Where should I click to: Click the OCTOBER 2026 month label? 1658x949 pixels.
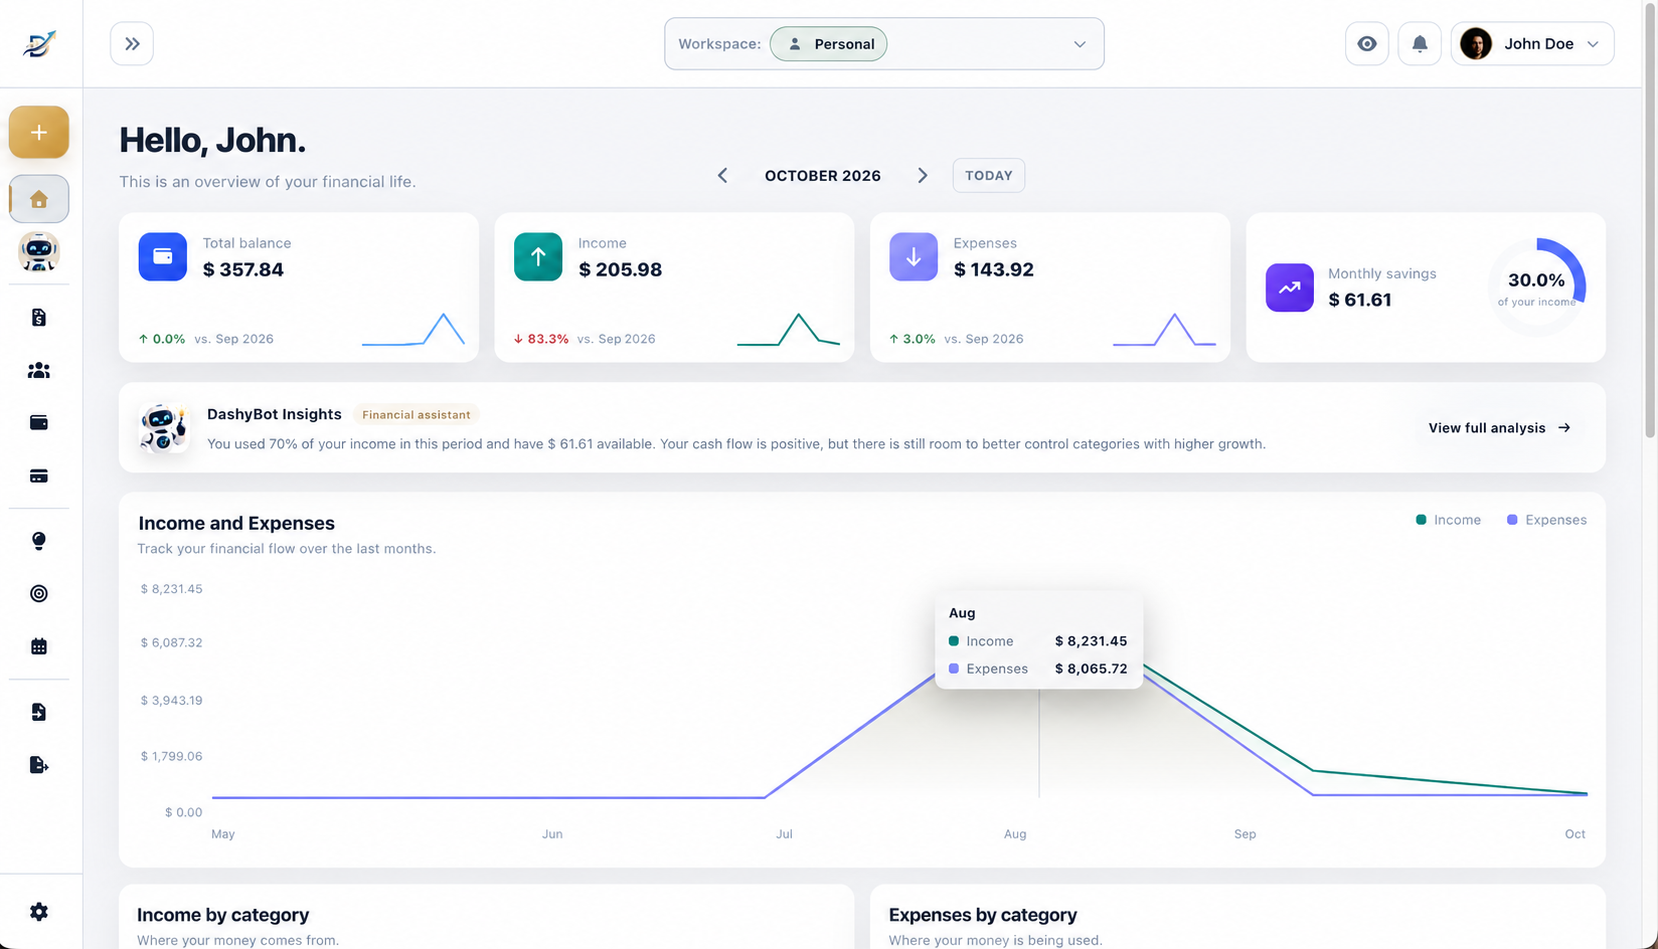click(x=823, y=176)
